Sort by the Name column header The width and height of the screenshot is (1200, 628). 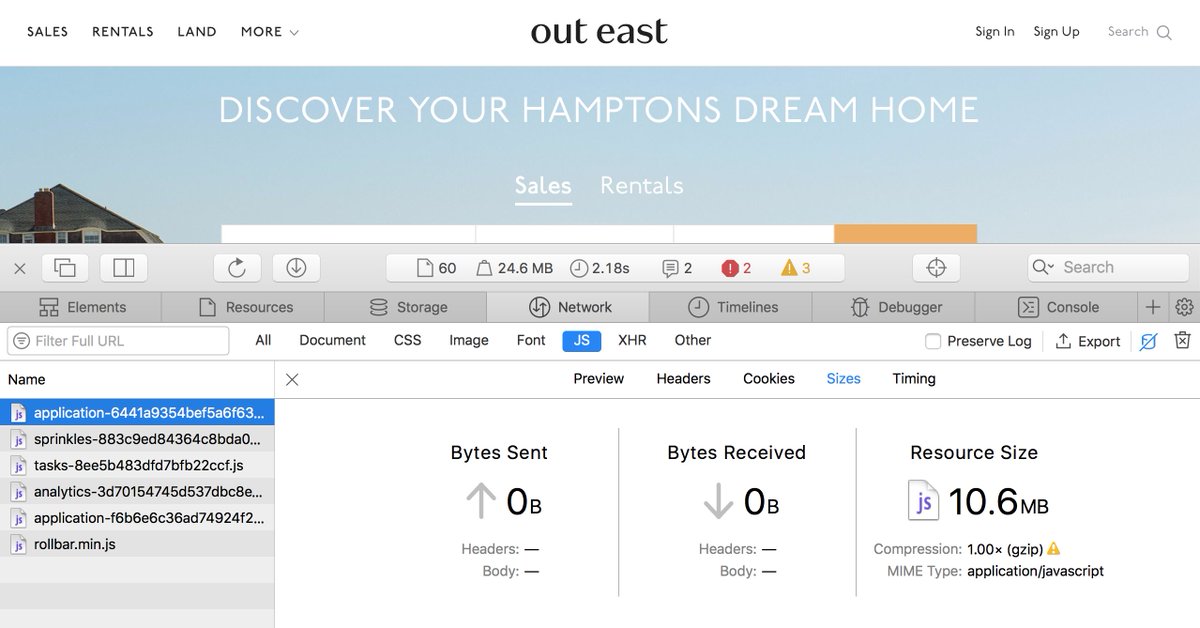137,380
